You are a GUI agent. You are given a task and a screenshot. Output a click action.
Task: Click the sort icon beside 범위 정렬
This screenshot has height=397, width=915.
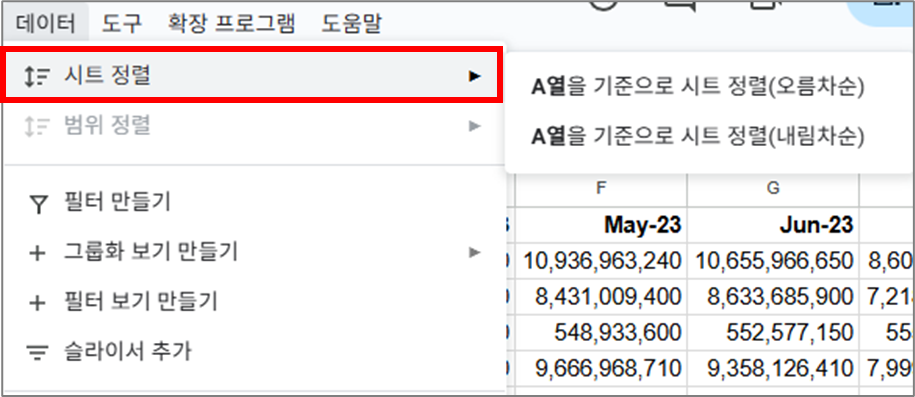(x=37, y=126)
